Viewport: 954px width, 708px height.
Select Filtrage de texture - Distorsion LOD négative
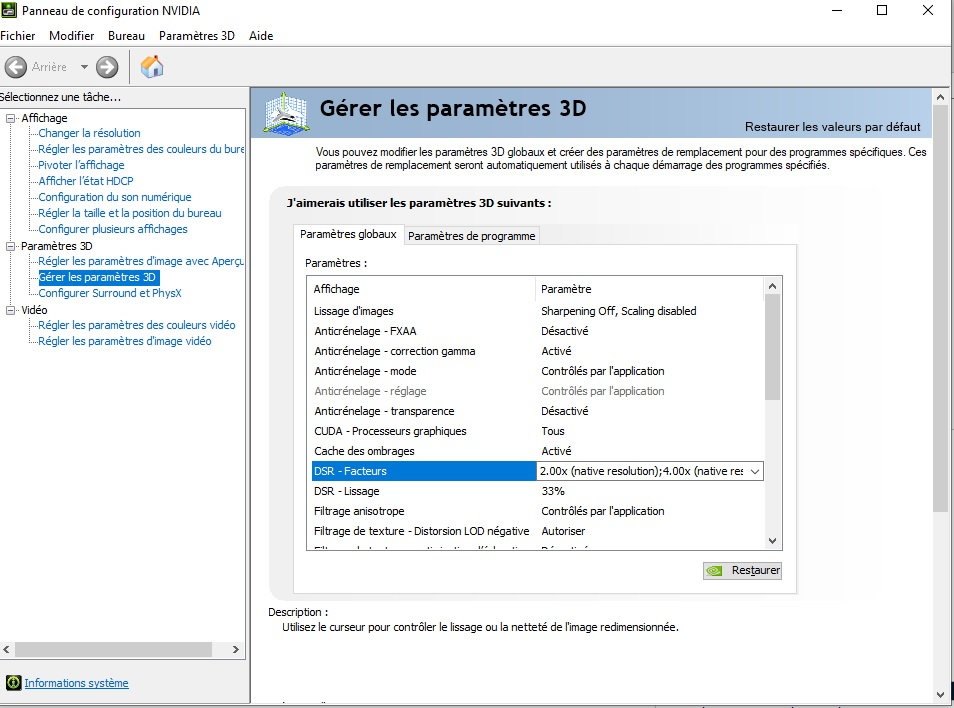[536, 531]
